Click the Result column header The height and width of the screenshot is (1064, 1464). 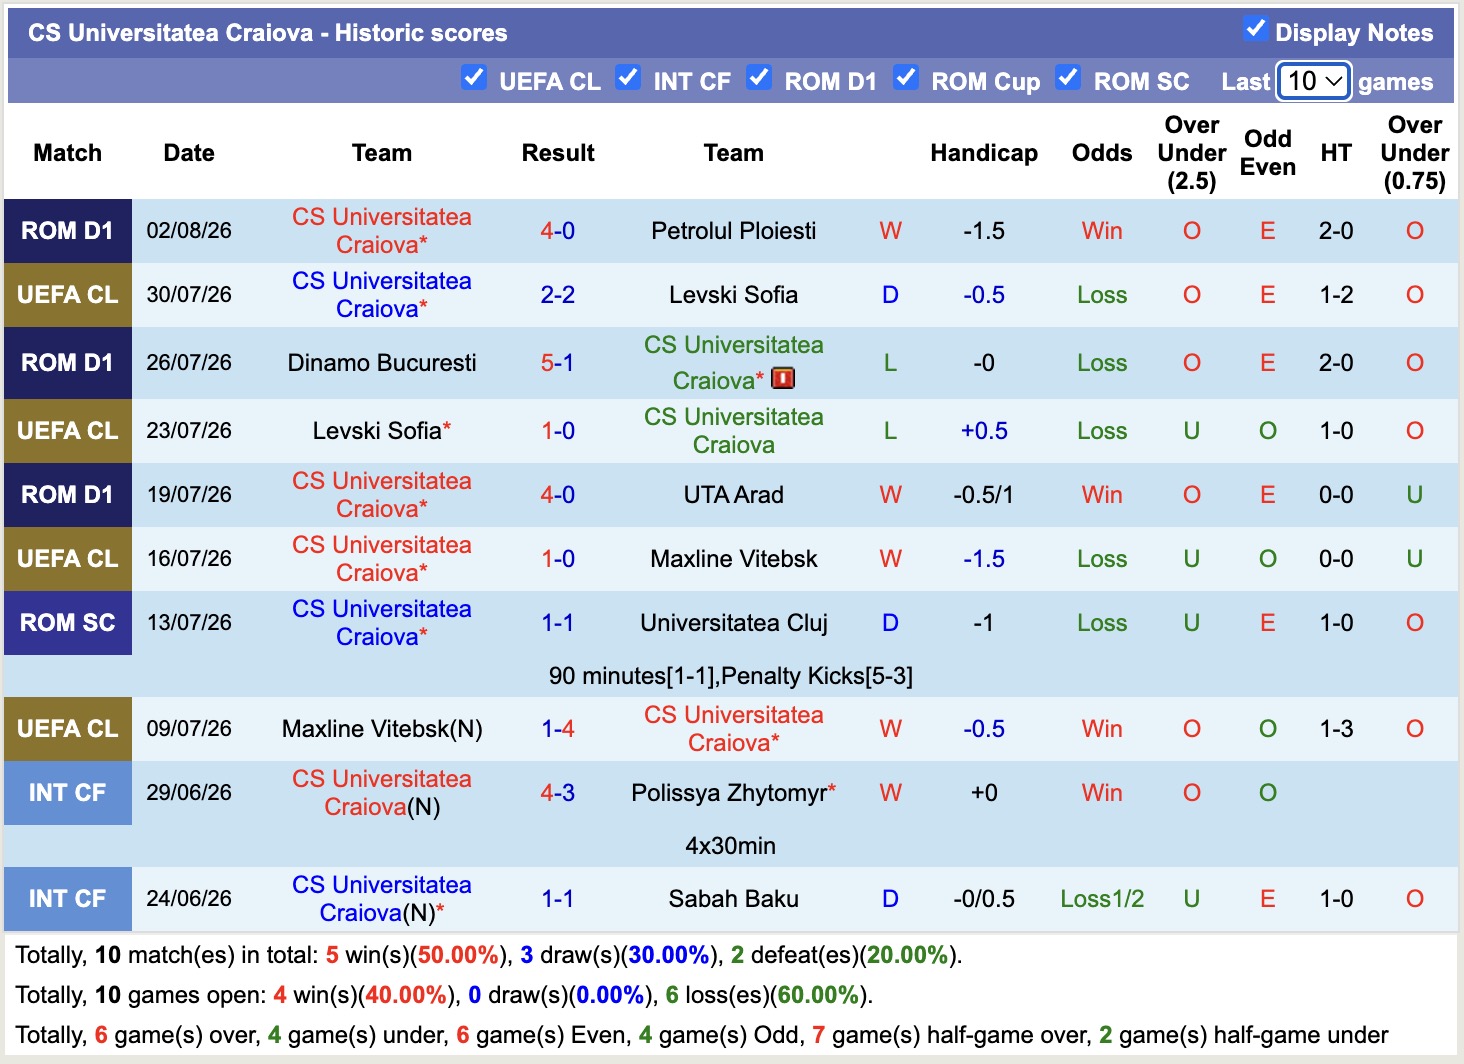coord(558,153)
